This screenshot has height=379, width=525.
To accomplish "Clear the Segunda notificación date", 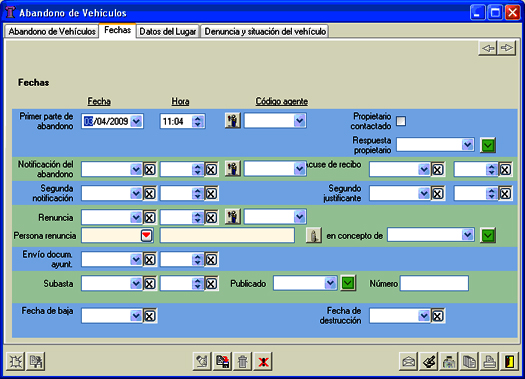I will pos(150,194).
